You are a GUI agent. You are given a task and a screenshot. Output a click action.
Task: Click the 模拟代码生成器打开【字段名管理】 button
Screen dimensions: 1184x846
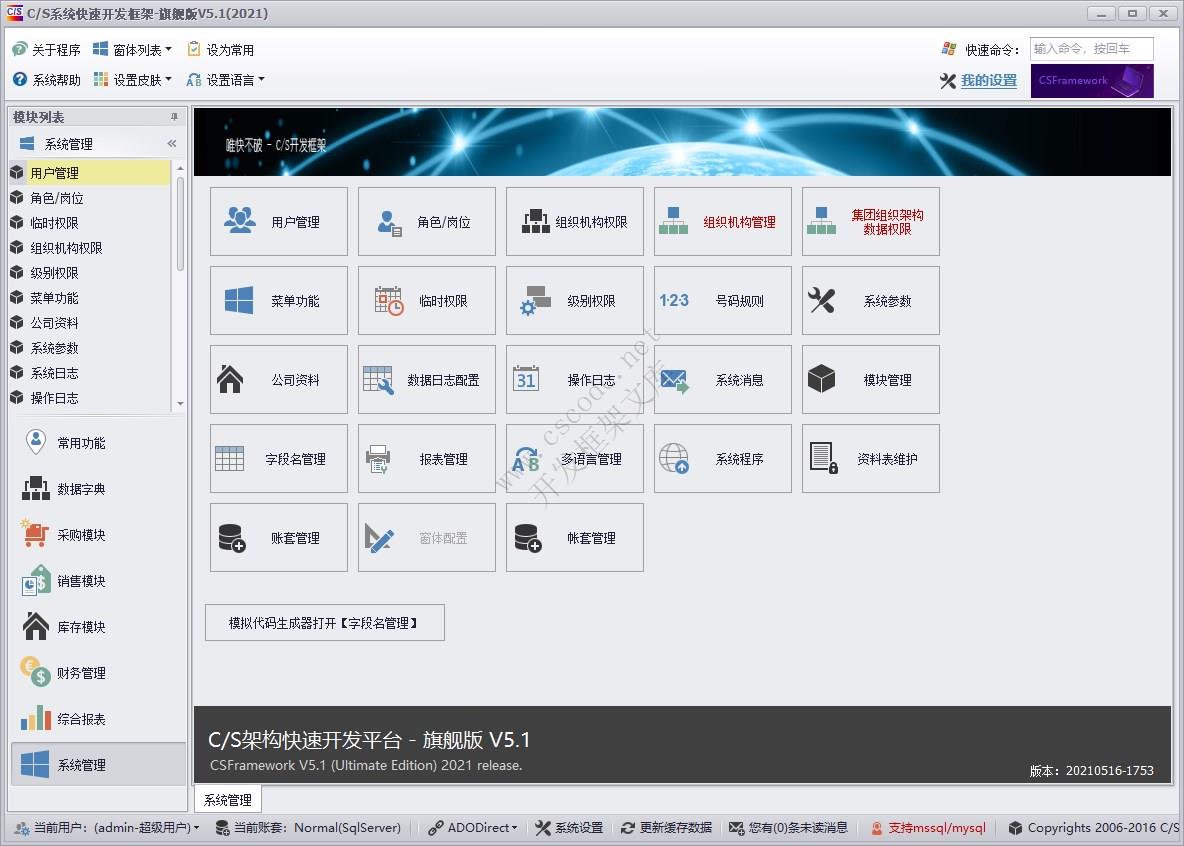324,622
